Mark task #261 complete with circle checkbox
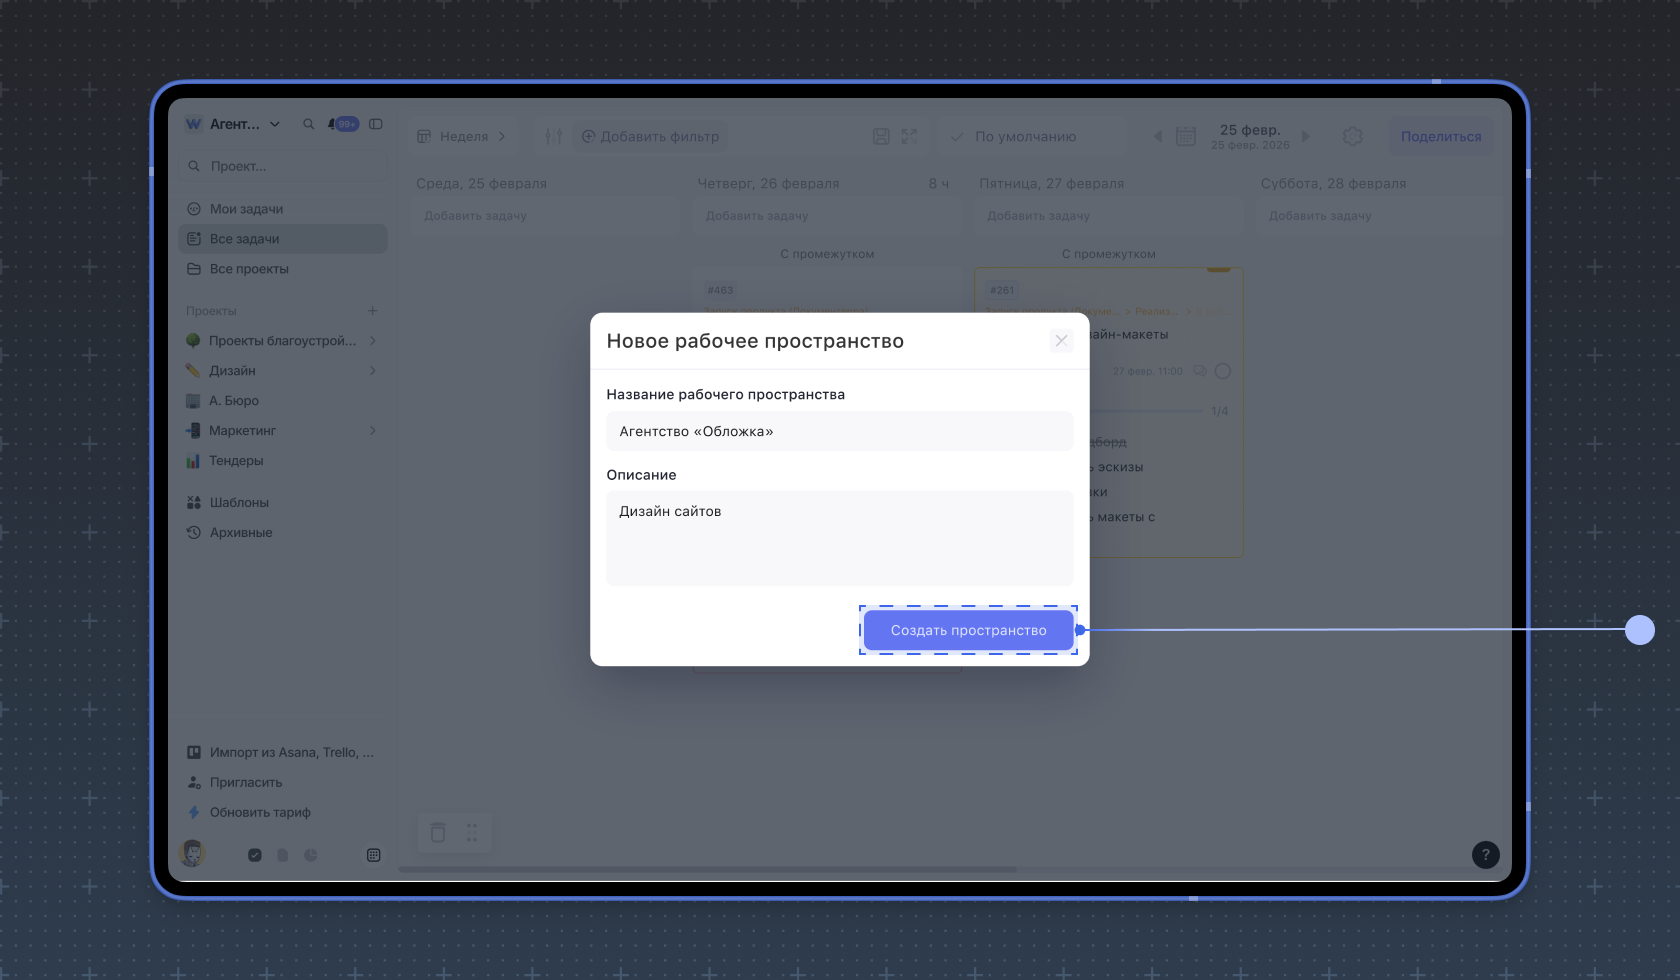Screen dimensions: 1680x980 point(1222,371)
